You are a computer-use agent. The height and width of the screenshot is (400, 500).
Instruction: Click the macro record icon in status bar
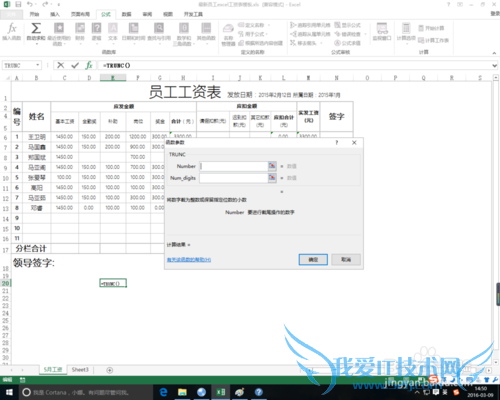(x=22, y=380)
